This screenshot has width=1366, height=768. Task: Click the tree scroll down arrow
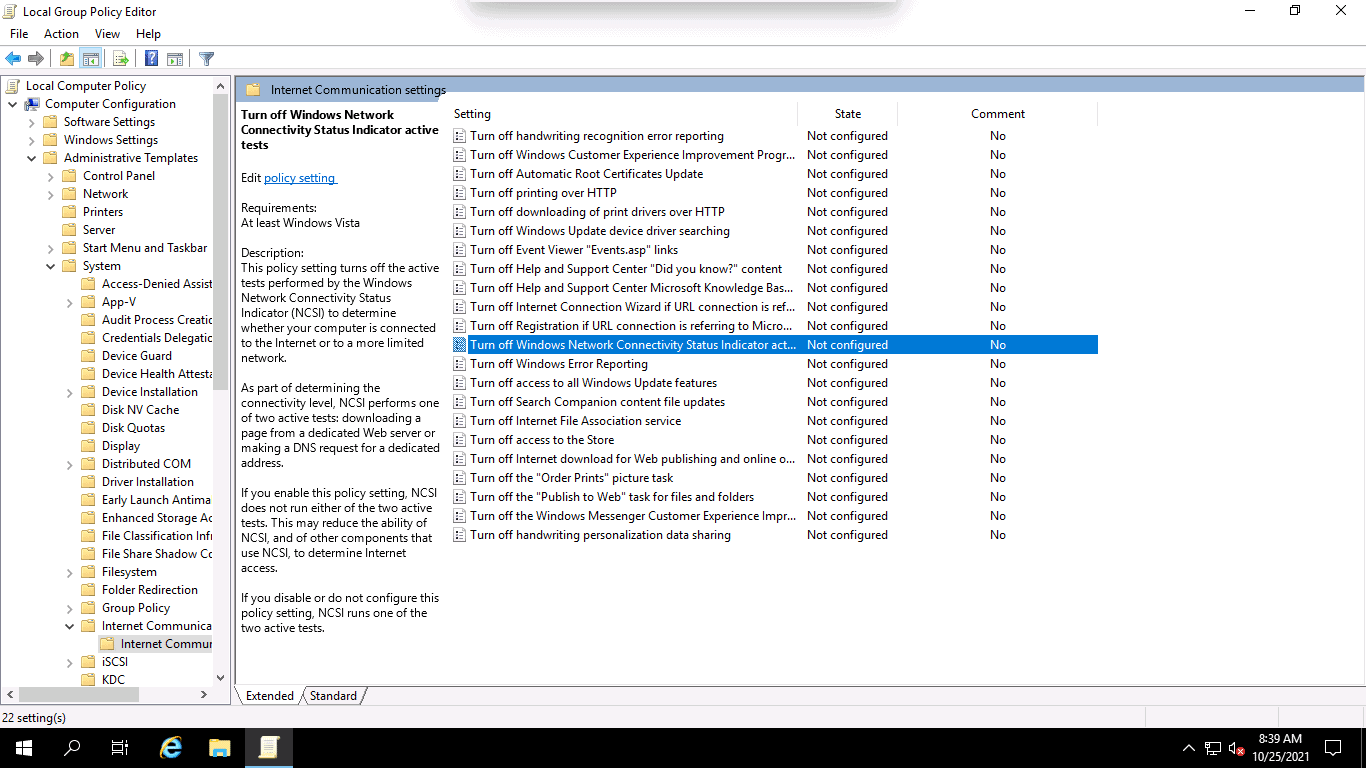pyautogui.click(x=221, y=678)
